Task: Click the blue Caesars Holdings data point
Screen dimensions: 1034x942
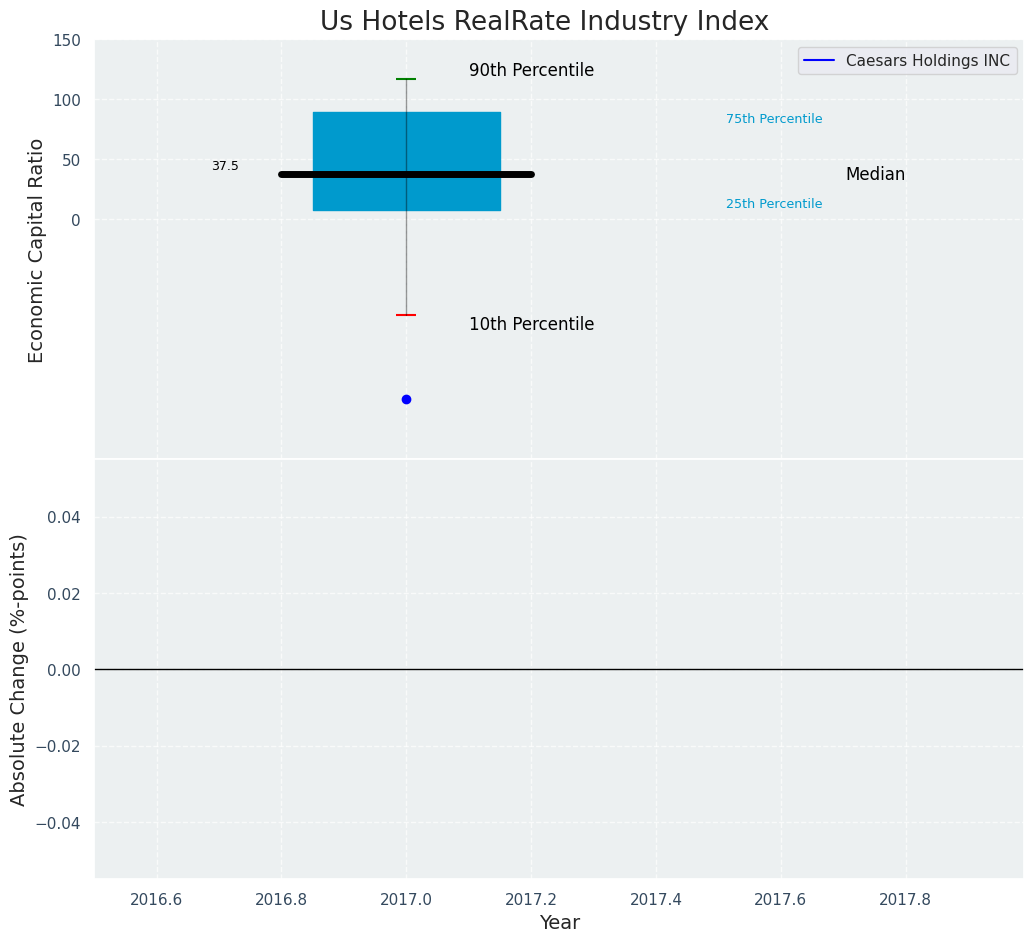Action: 406,399
